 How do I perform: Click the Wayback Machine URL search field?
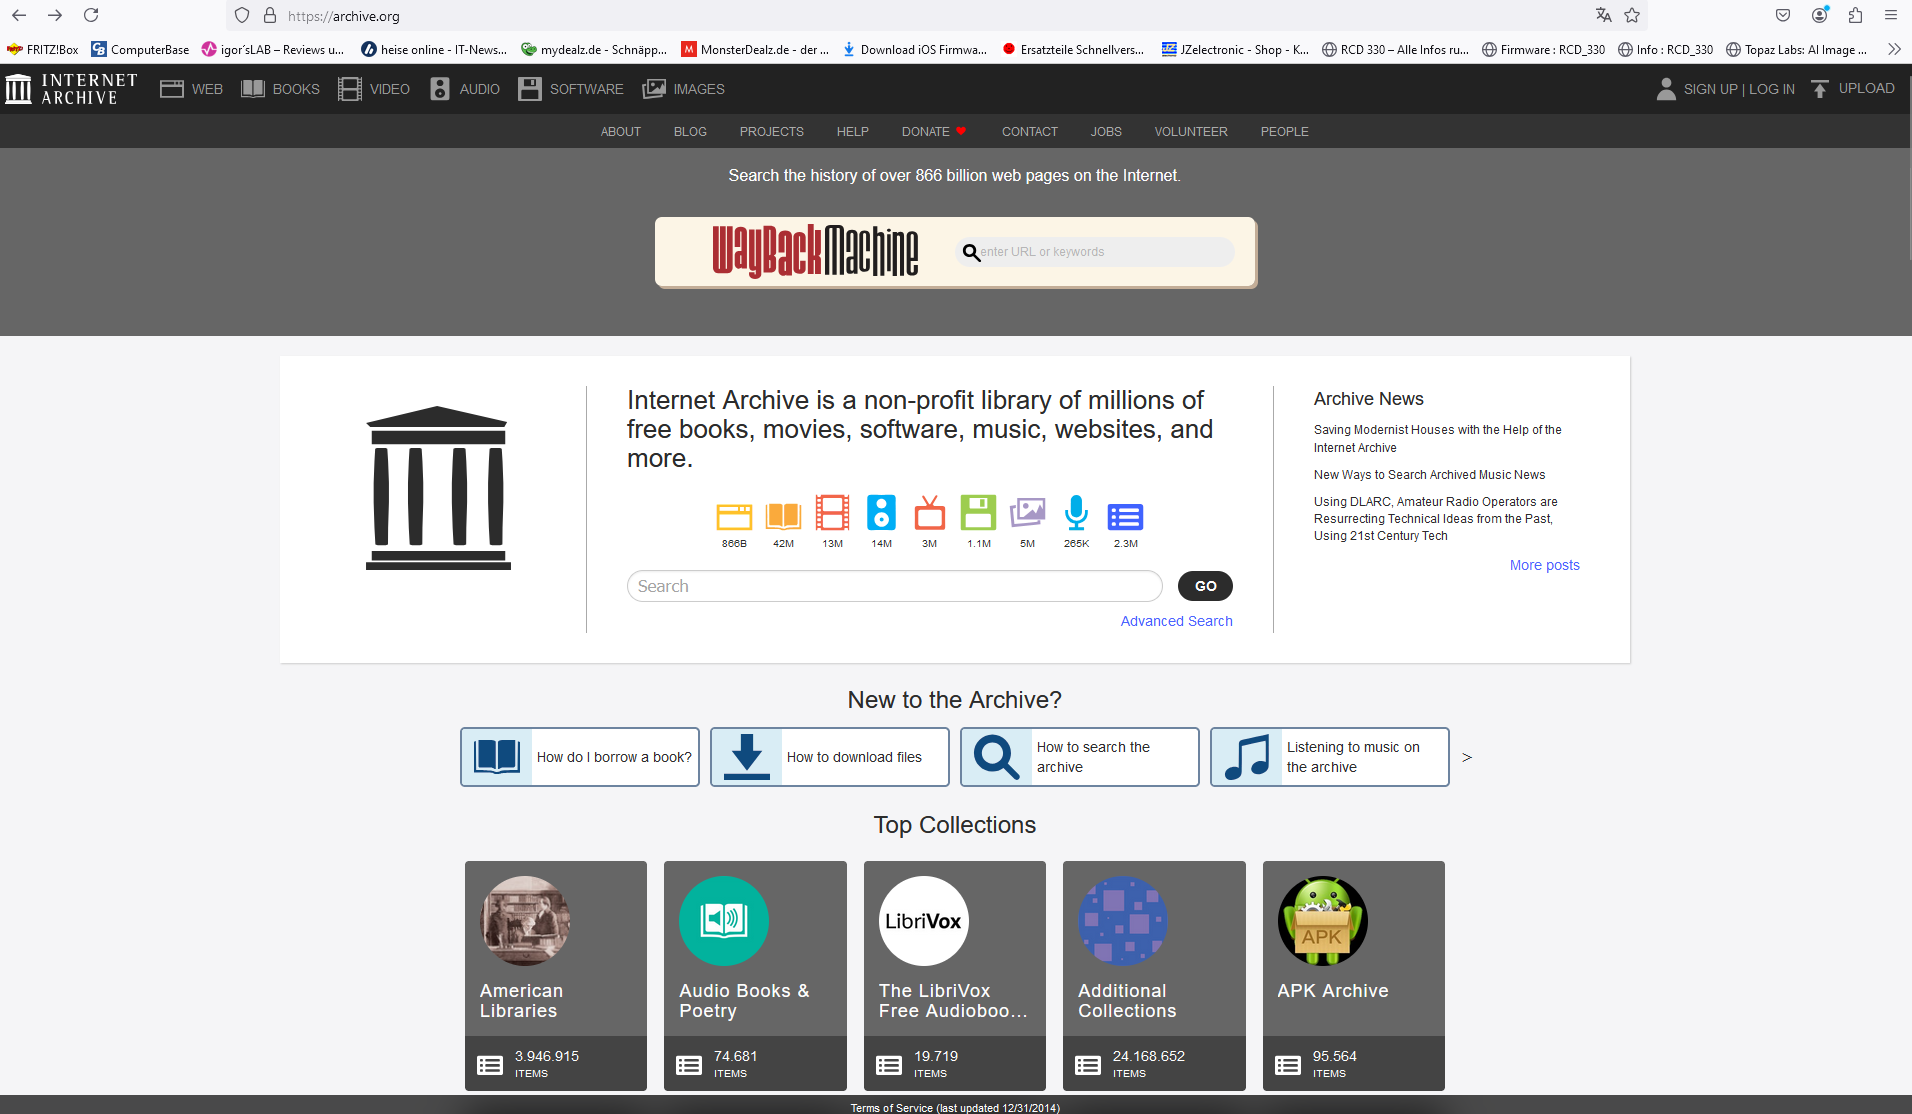(1095, 252)
